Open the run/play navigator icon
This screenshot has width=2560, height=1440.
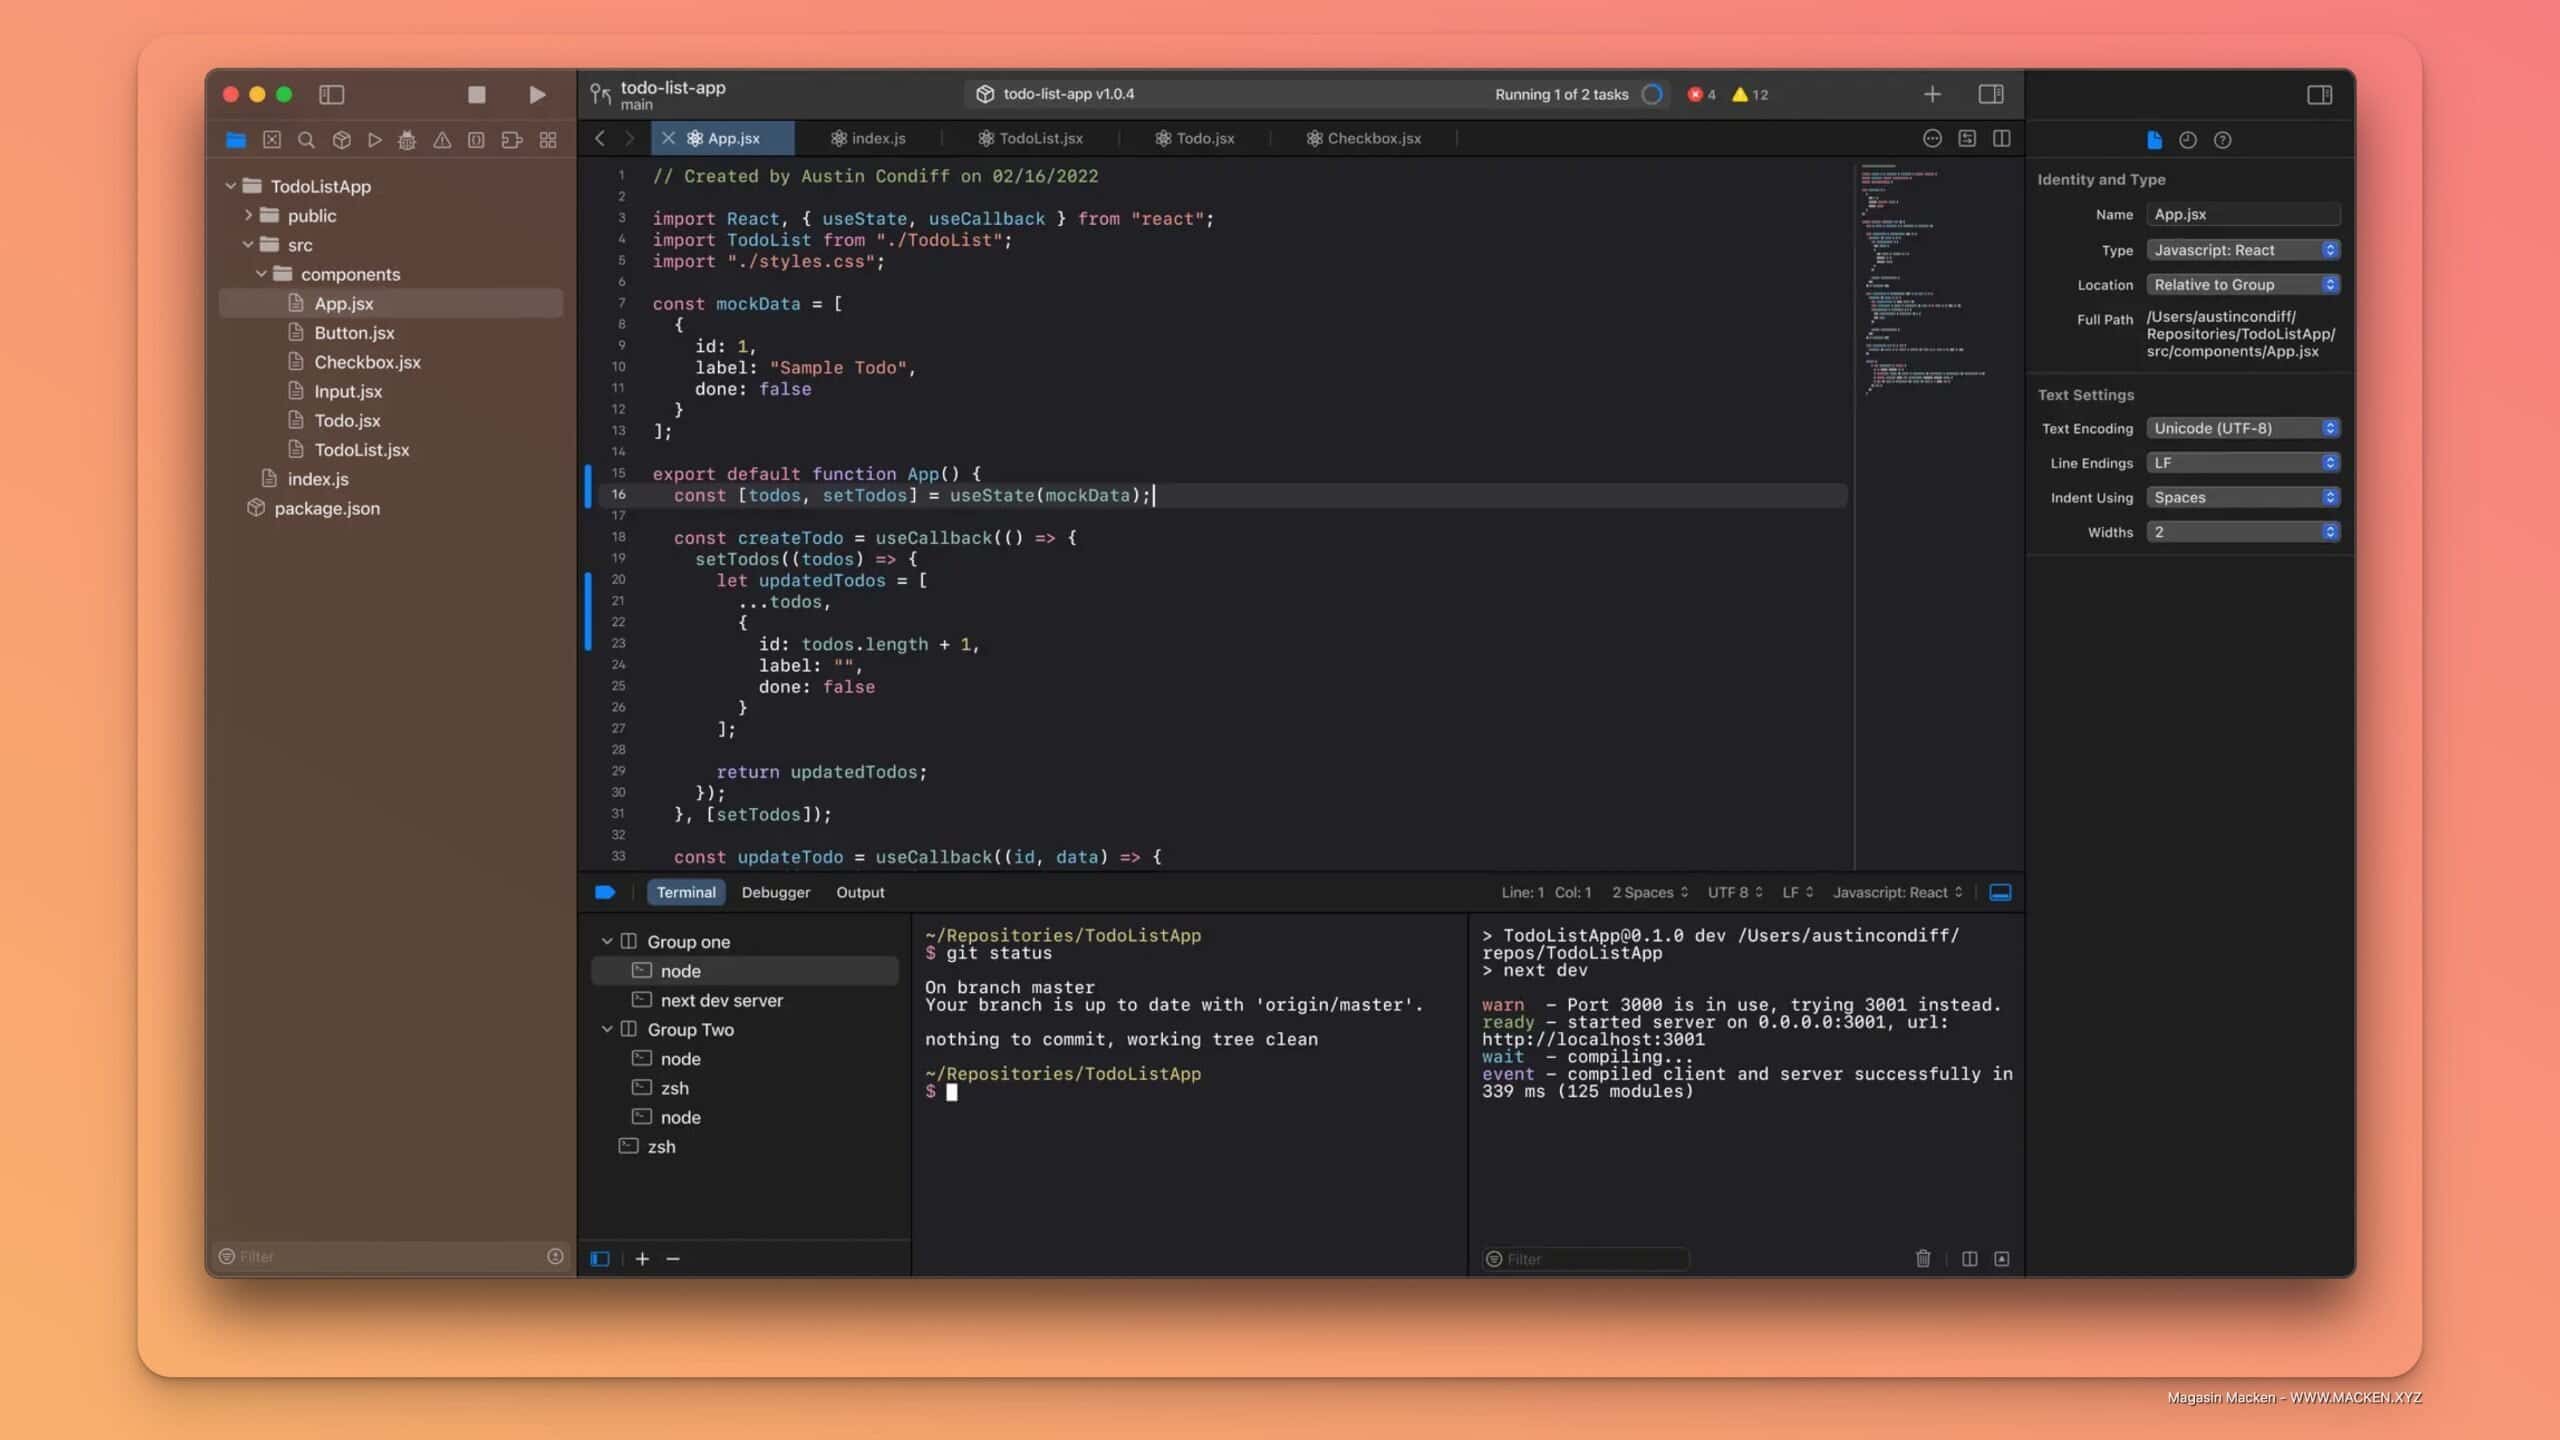(x=375, y=140)
